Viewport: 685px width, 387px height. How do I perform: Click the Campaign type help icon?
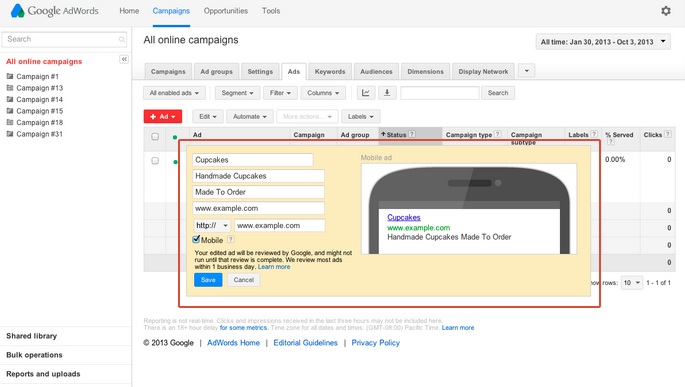[x=498, y=135]
